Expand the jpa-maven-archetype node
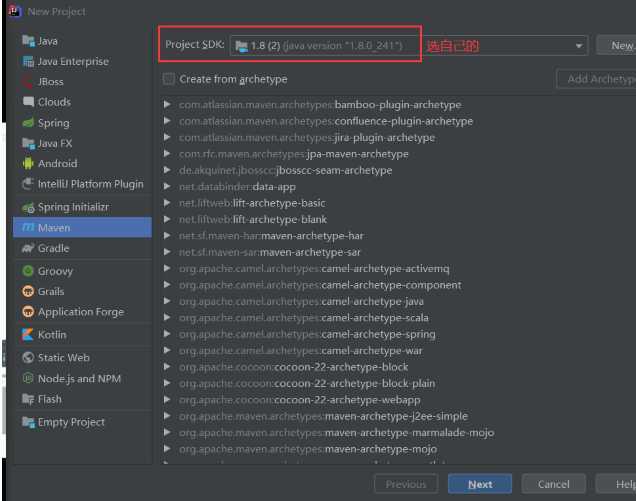 pos(167,154)
